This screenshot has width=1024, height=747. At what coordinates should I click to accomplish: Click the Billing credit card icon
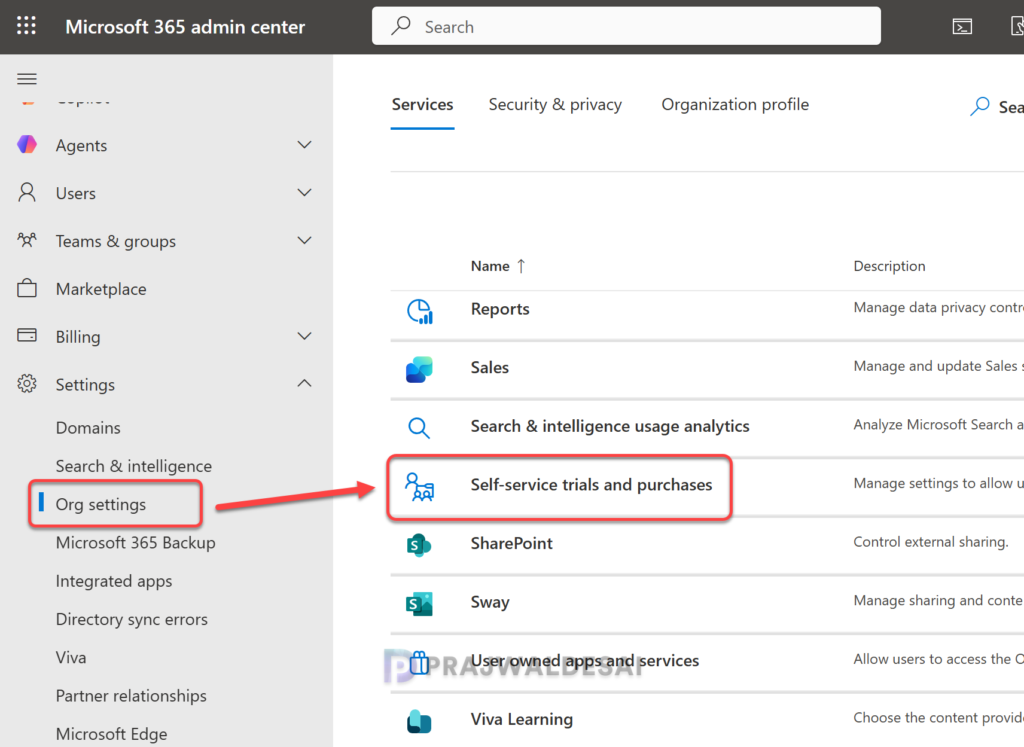(27, 336)
